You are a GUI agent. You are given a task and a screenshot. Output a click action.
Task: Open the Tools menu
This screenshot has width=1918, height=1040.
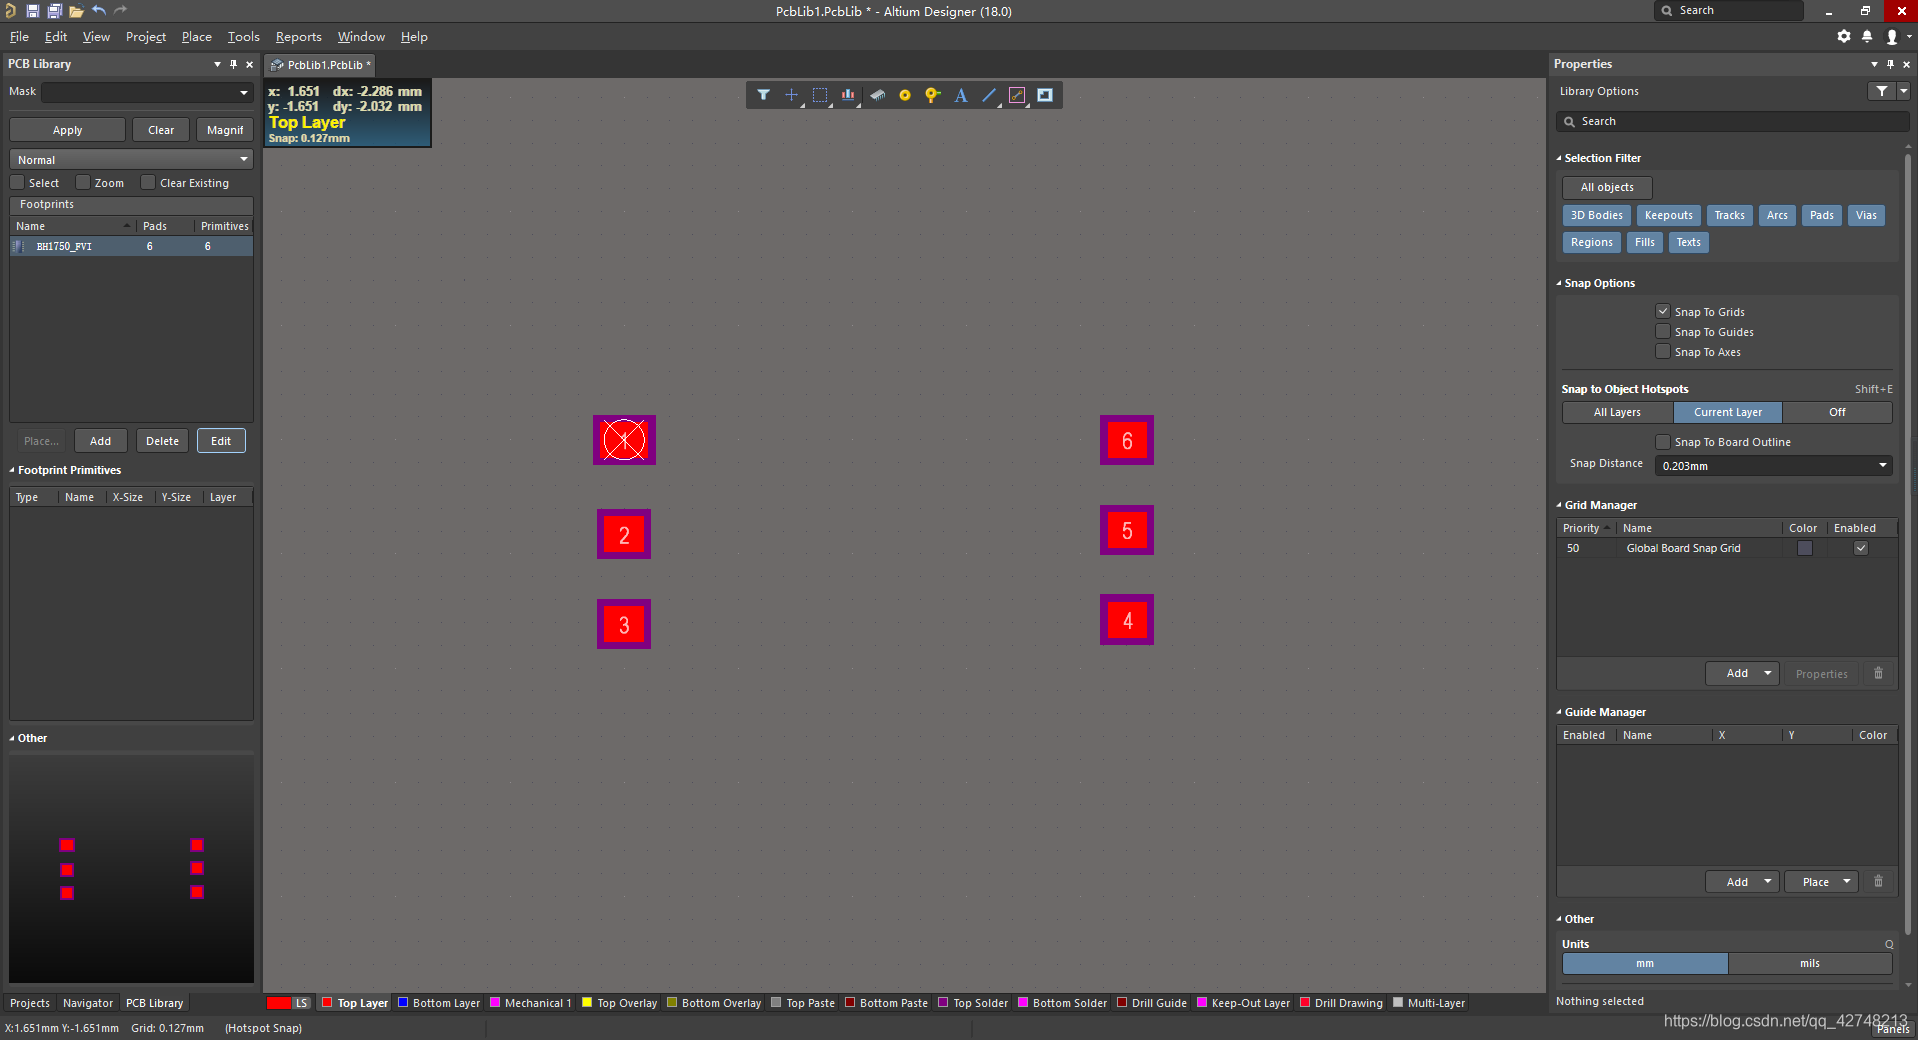click(243, 37)
